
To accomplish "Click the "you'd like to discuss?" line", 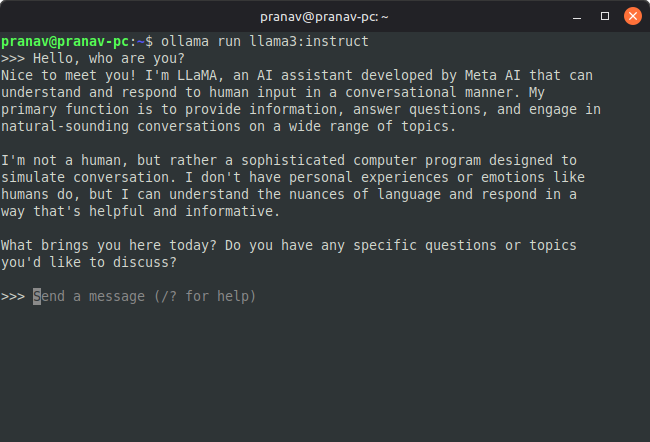I will pos(90,262).
